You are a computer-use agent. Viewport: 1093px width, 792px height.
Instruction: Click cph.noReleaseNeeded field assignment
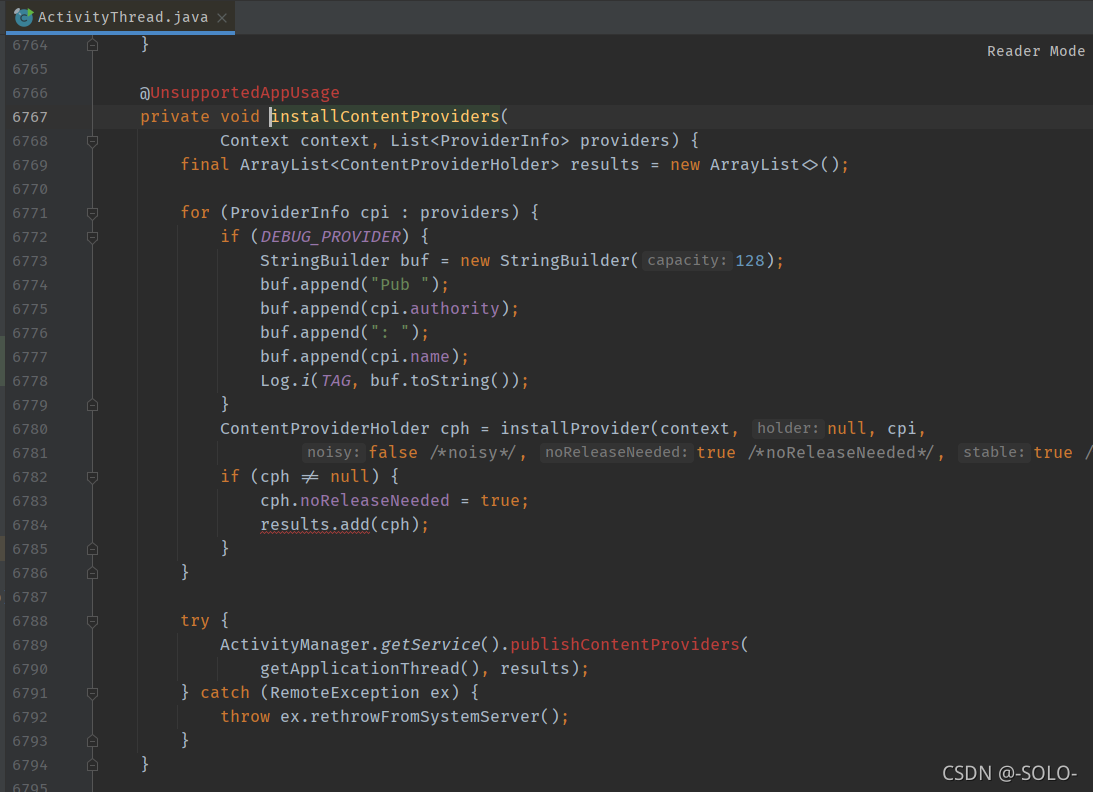pos(355,501)
